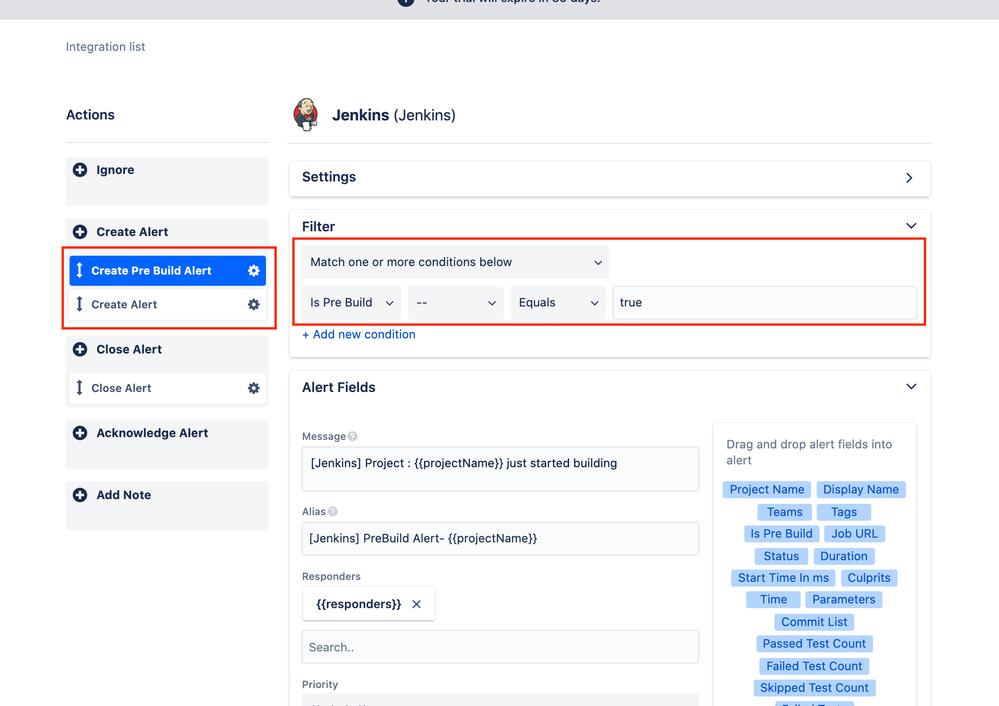Grab the reorder handle of the Close Alert rule
Screen dimensions: 999x706
click(x=80, y=388)
